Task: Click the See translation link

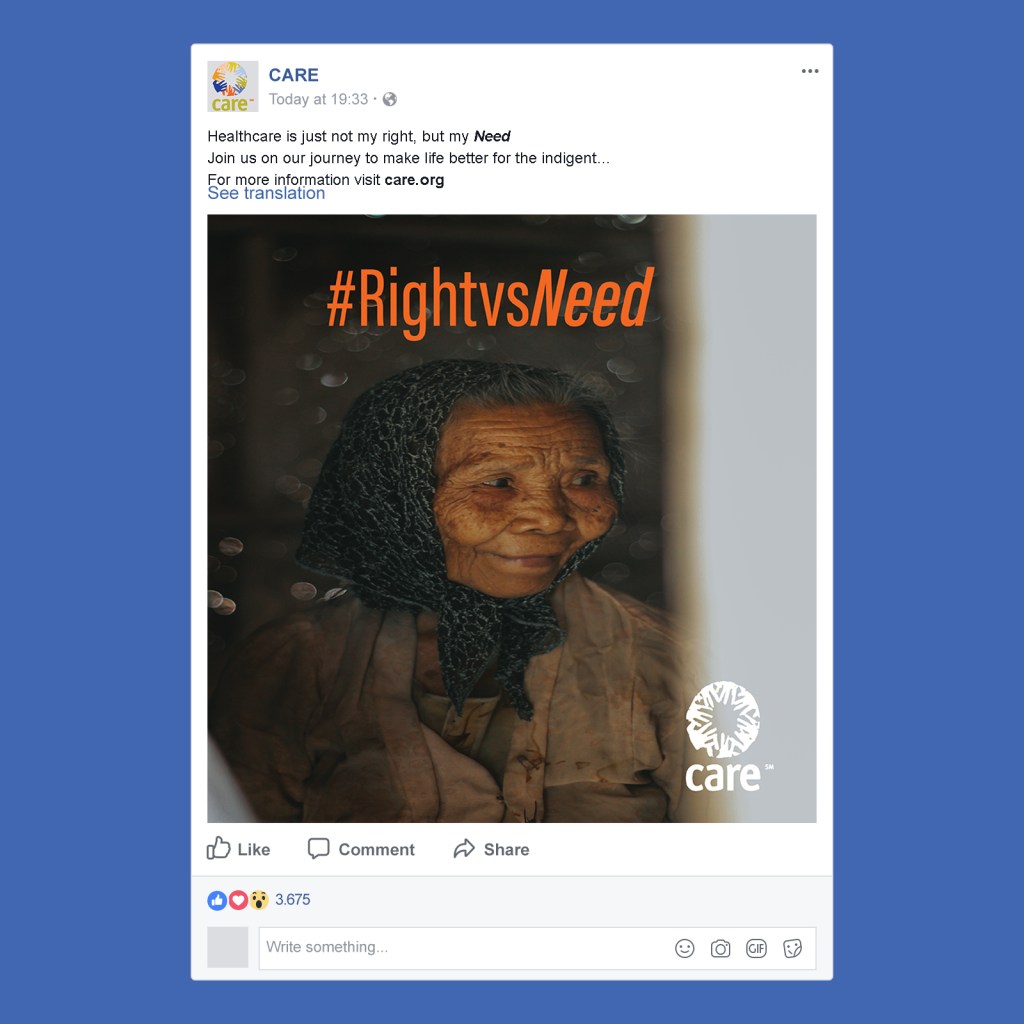Action: (266, 193)
